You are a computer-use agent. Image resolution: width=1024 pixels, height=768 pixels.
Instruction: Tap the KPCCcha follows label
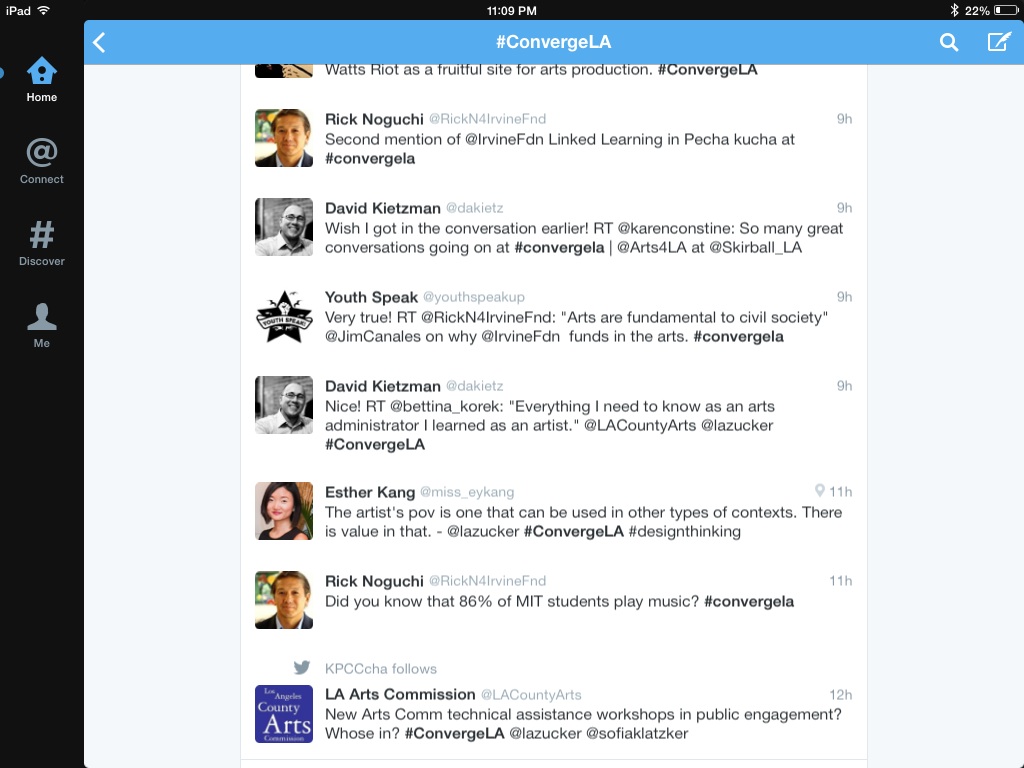(x=381, y=669)
